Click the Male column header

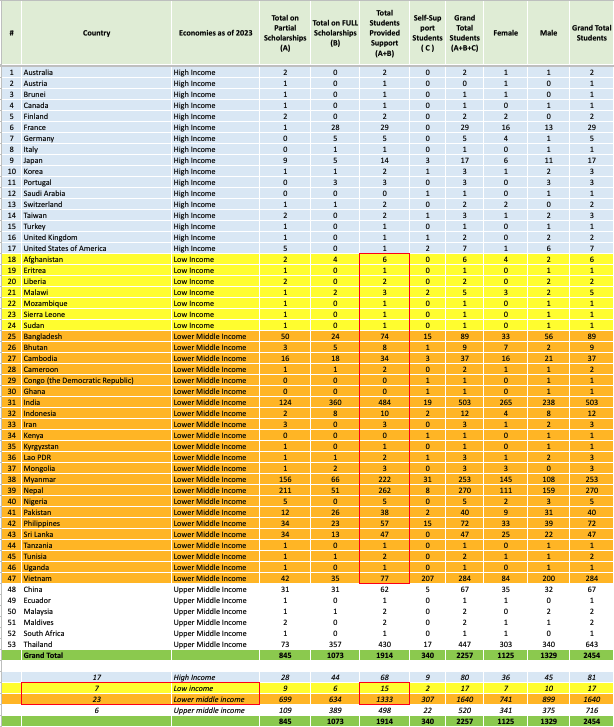pyautogui.click(x=548, y=33)
